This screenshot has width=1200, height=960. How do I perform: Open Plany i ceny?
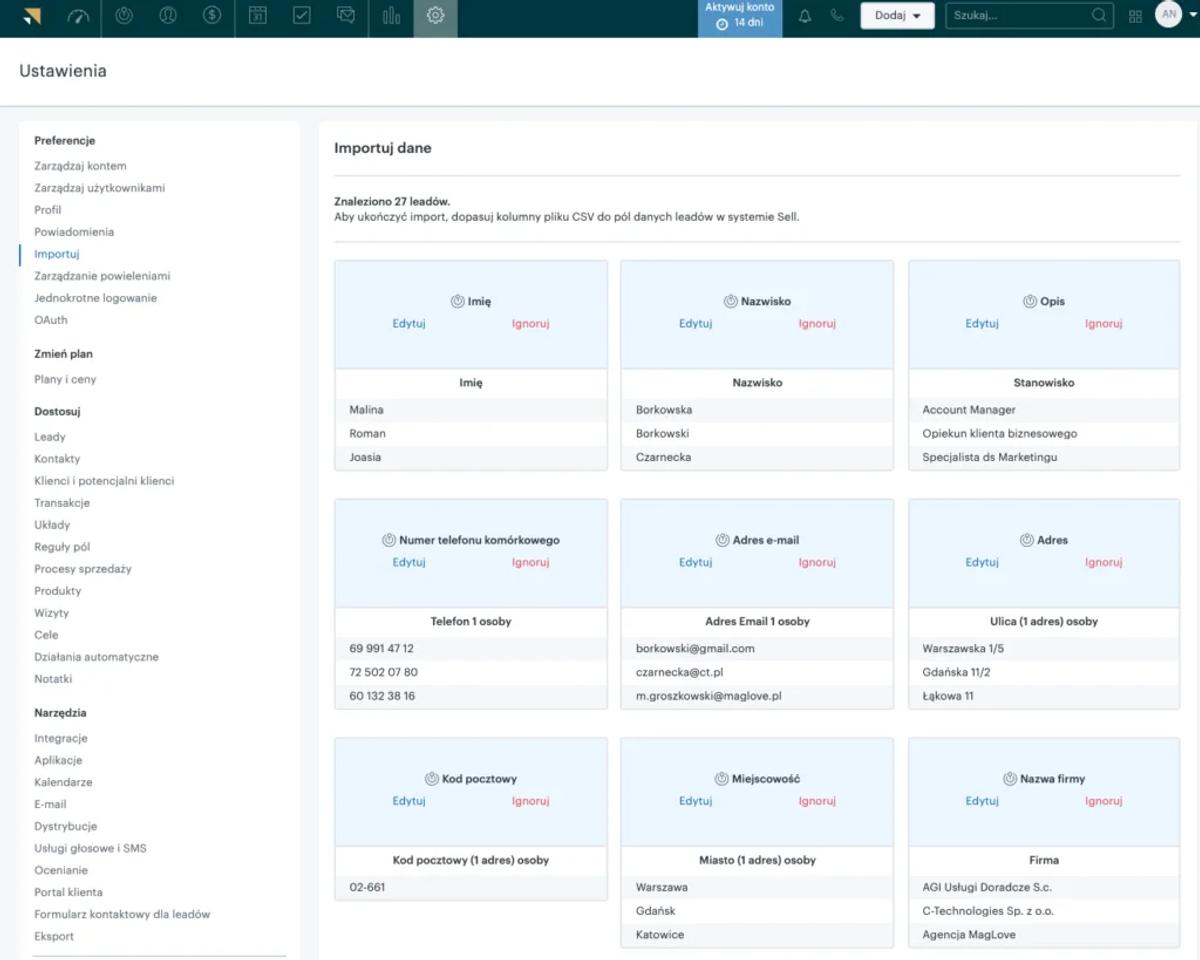(65, 379)
